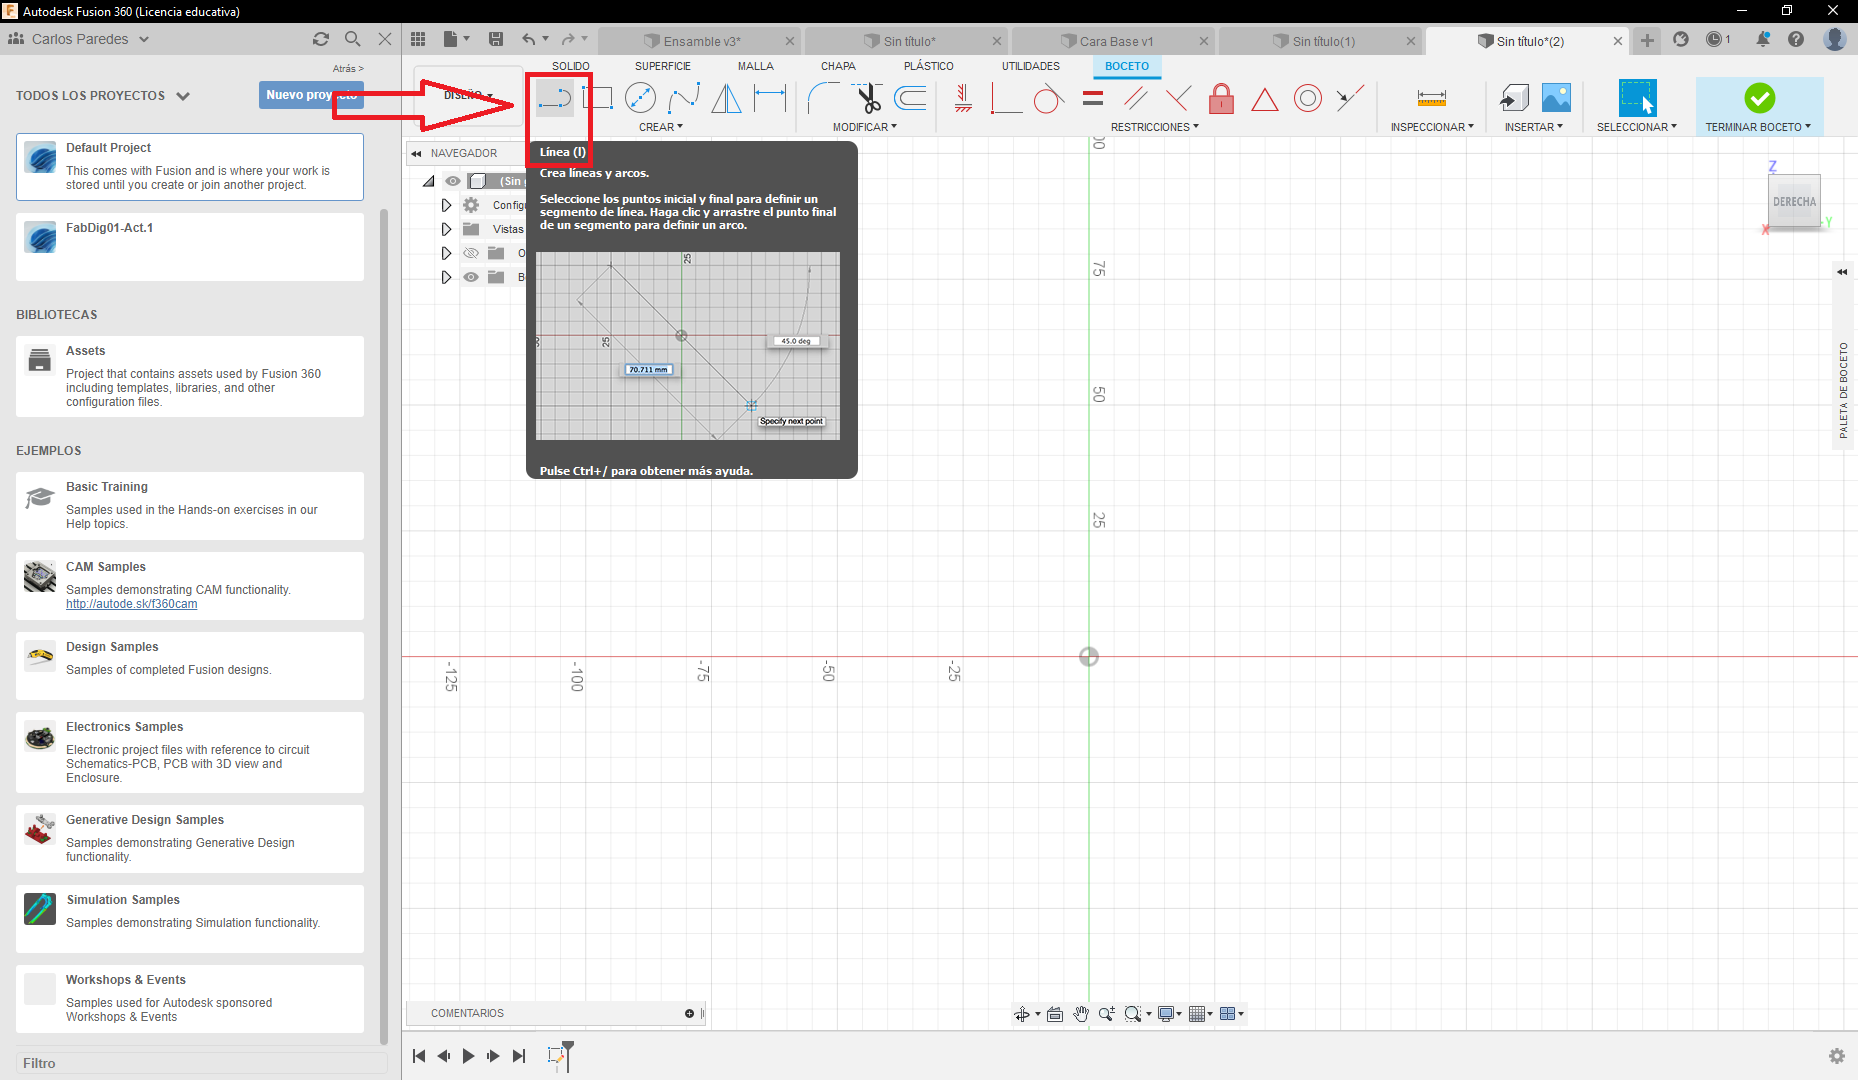Viewport: 1858px width, 1080px height.
Task: Click the Atrás back link
Action: click(x=348, y=69)
